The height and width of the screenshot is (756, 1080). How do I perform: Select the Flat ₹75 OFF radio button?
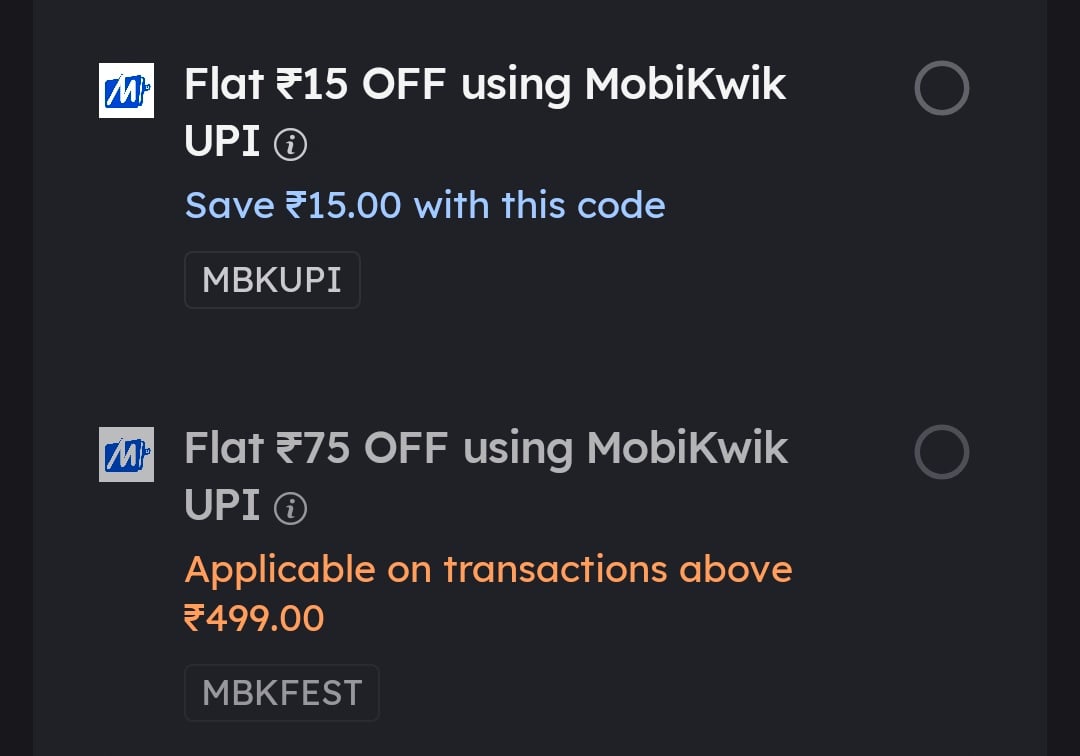942,452
